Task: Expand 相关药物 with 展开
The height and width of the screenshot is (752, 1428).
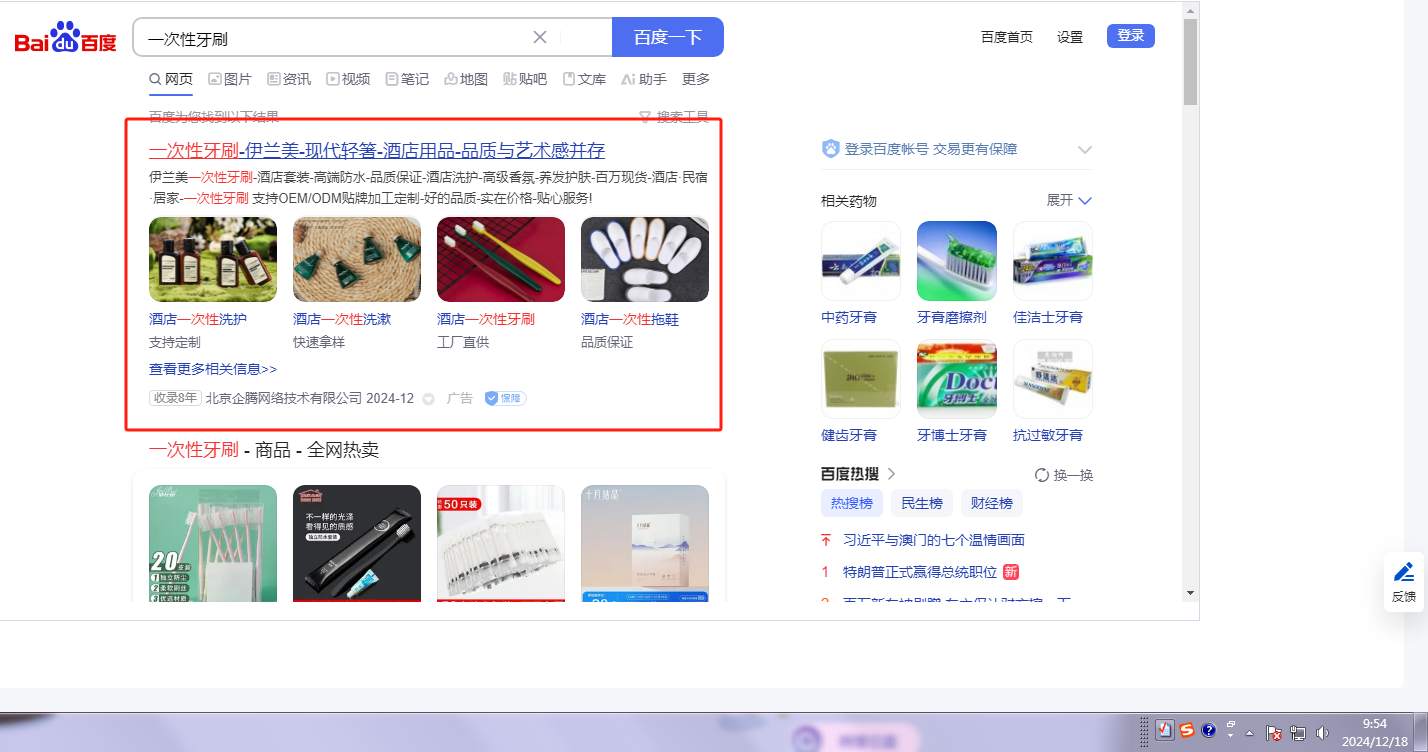Action: click(1069, 200)
